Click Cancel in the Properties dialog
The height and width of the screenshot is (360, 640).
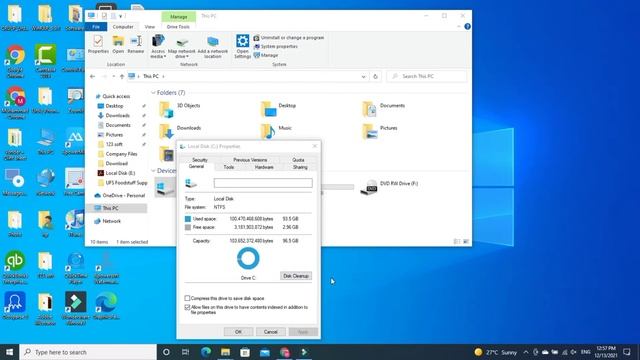point(270,332)
